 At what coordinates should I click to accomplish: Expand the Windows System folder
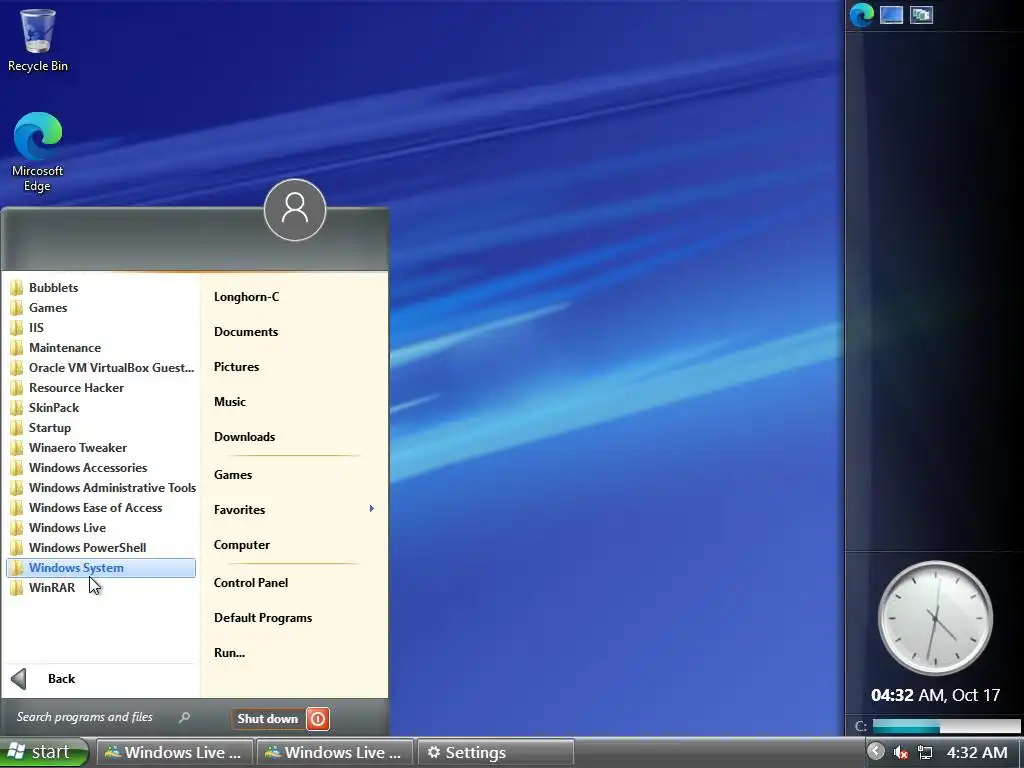pyautogui.click(x=101, y=568)
